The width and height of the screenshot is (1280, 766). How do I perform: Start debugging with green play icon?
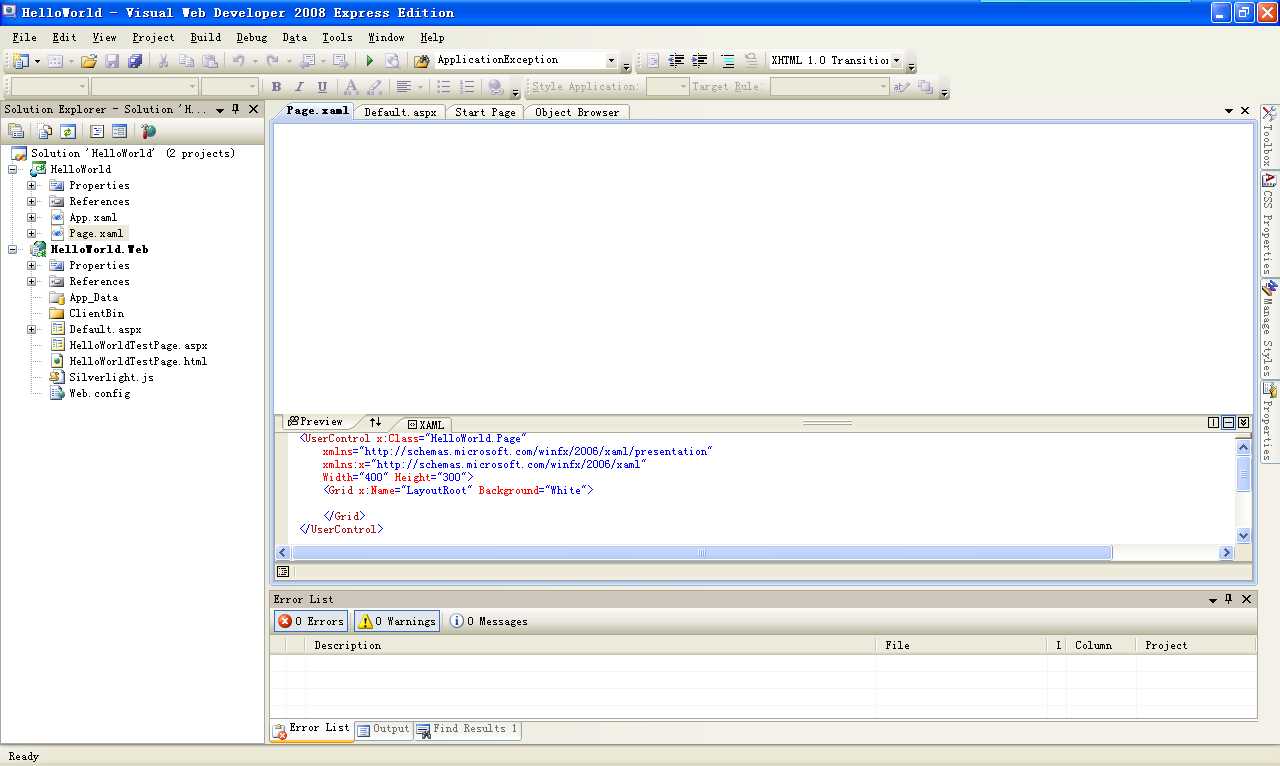coord(369,61)
